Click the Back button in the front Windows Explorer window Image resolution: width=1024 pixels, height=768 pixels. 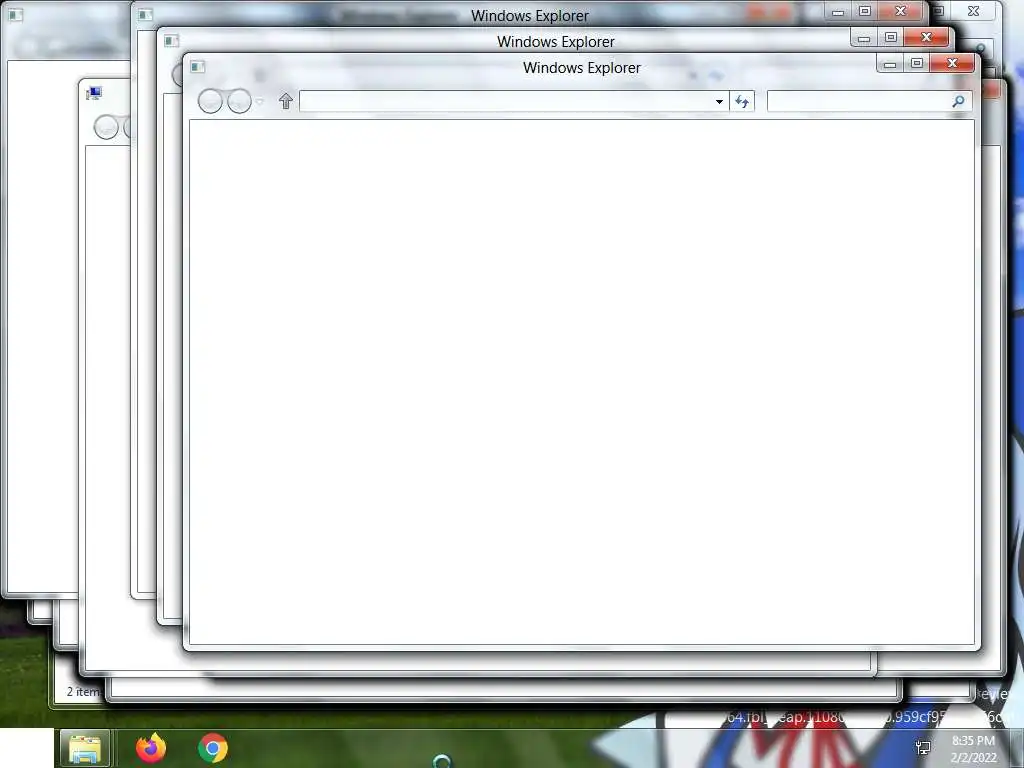point(210,101)
